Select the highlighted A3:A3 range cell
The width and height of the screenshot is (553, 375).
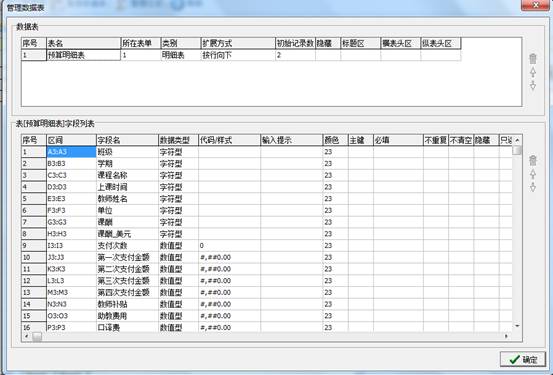click(71, 152)
